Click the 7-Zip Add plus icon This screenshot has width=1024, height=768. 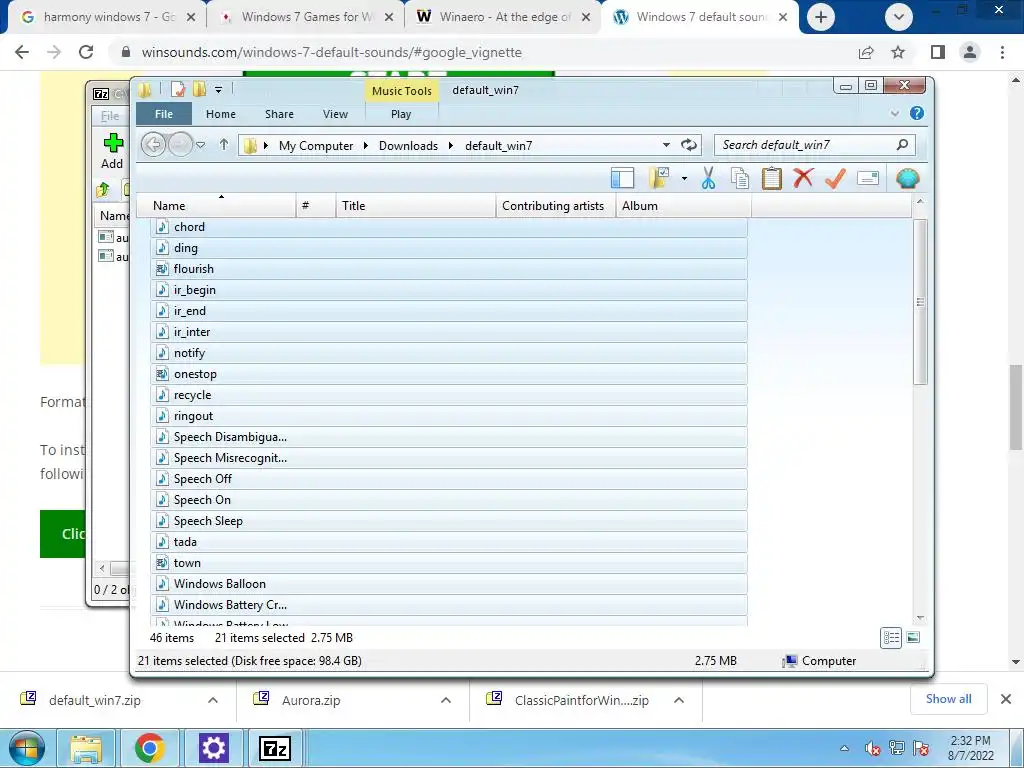pos(113,142)
